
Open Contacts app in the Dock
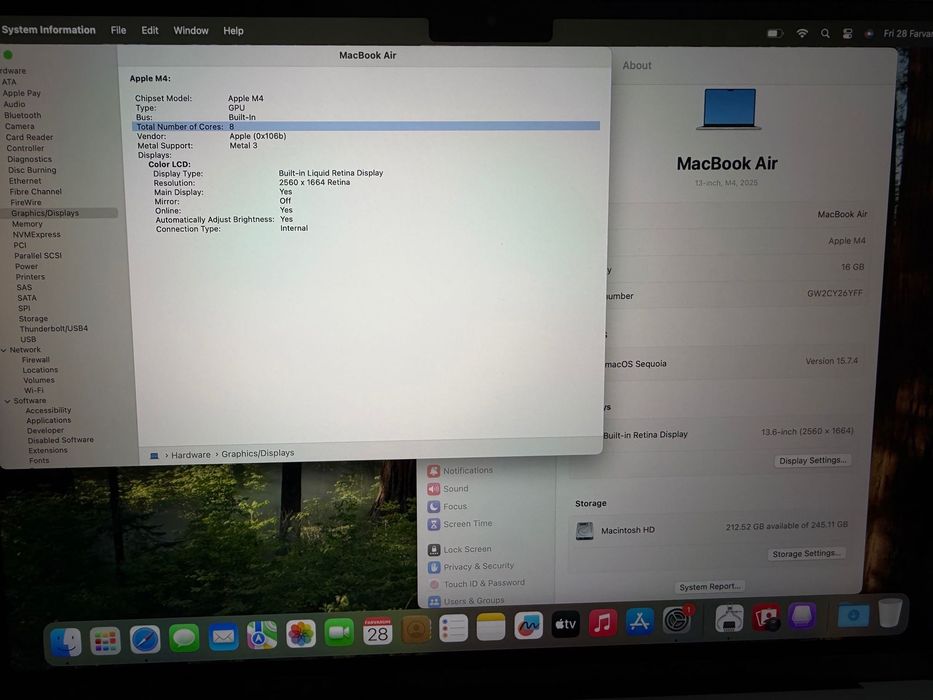(x=416, y=629)
